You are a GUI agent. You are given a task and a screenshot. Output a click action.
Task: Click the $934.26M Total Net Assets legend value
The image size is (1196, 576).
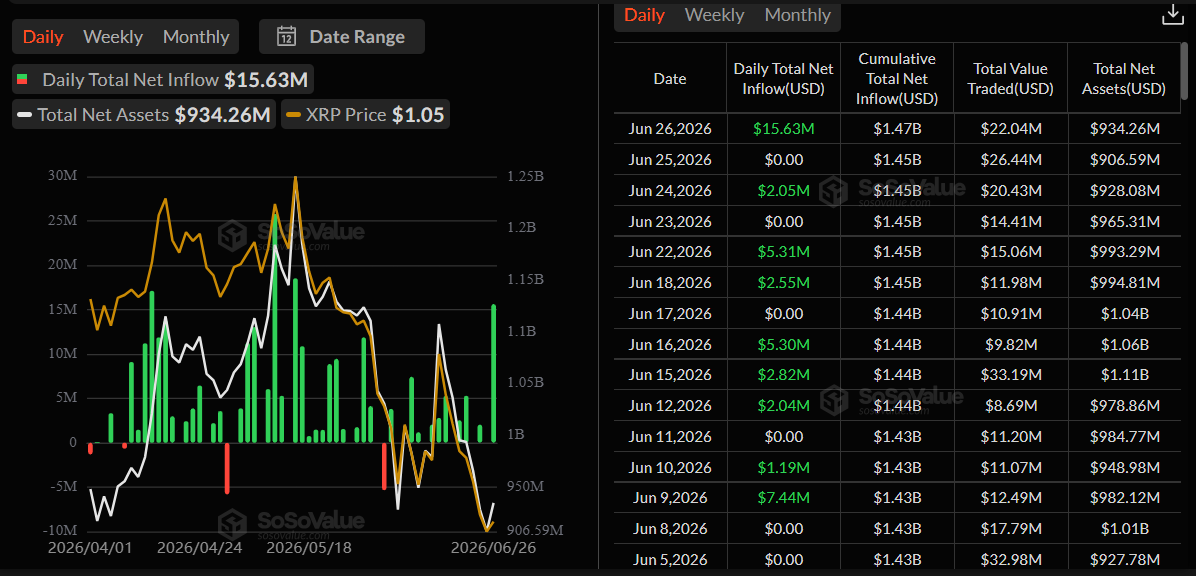[223, 115]
